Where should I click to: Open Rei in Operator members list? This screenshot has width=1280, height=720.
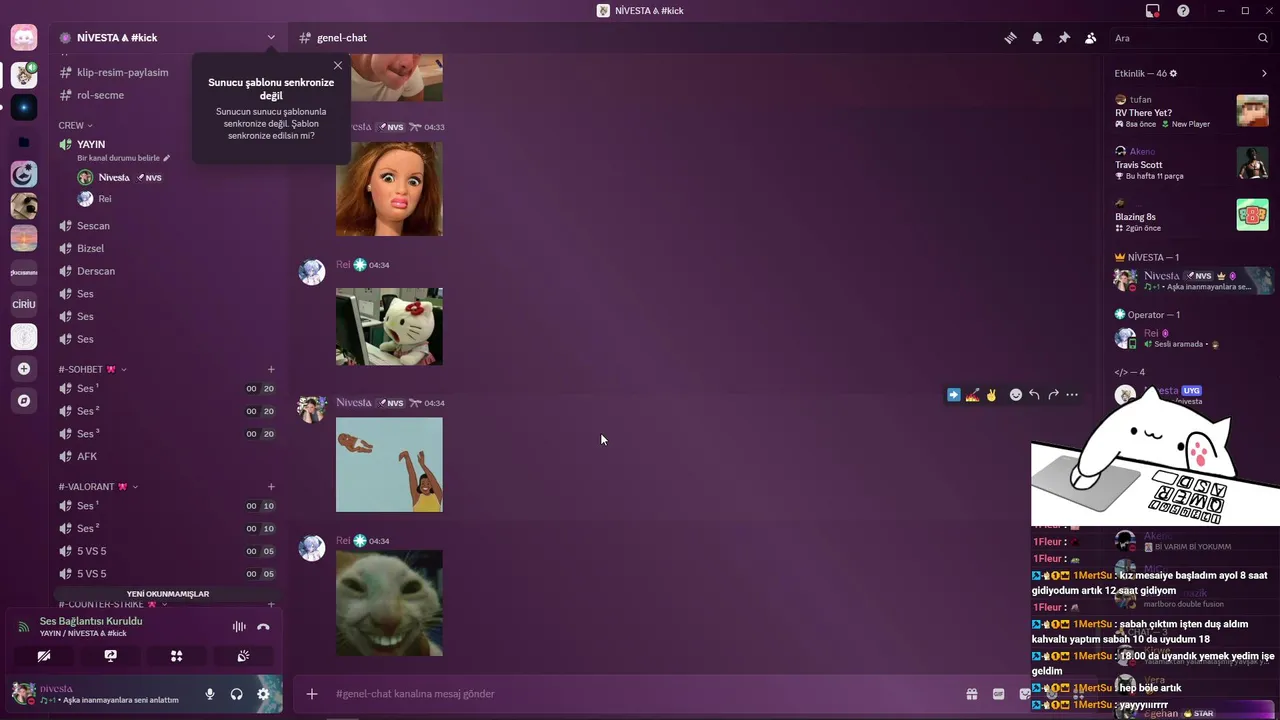[1191, 338]
